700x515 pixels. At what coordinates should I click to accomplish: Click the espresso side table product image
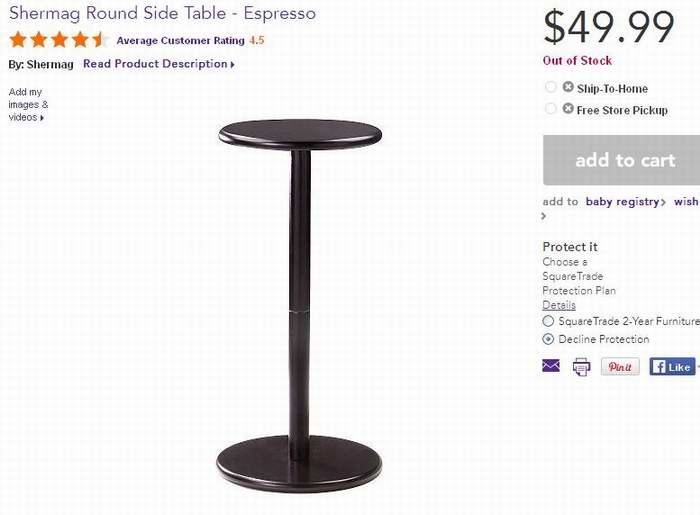[300, 302]
